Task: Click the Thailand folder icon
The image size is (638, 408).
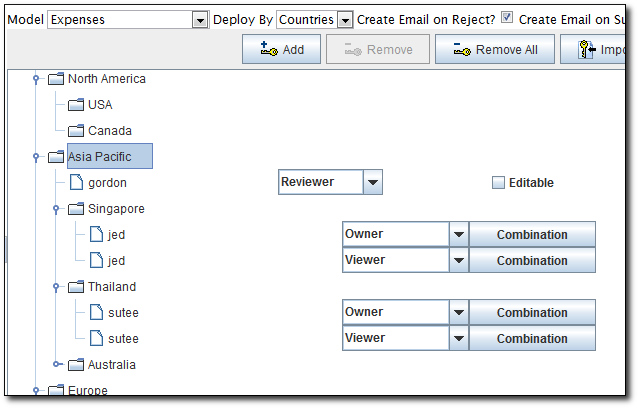Action: 76,287
